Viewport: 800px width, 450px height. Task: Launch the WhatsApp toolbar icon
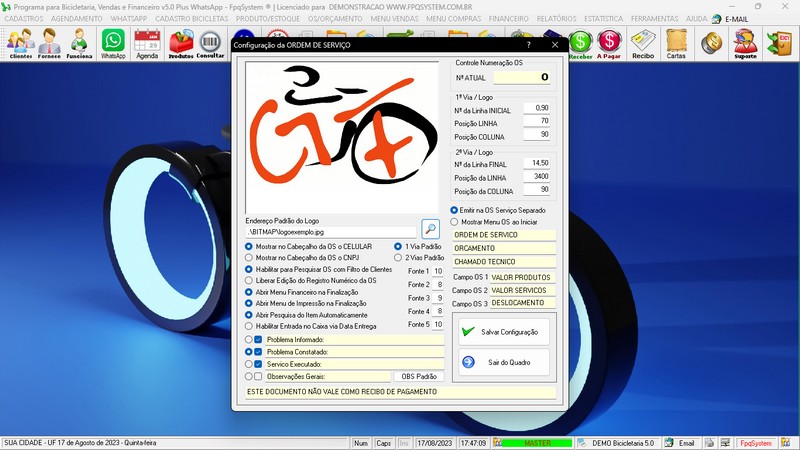[113, 43]
